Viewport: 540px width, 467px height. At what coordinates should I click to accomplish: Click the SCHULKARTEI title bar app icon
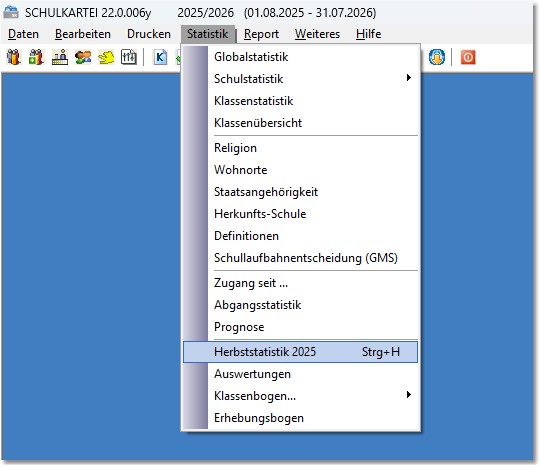pyautogui.click(x=11, y=12)
